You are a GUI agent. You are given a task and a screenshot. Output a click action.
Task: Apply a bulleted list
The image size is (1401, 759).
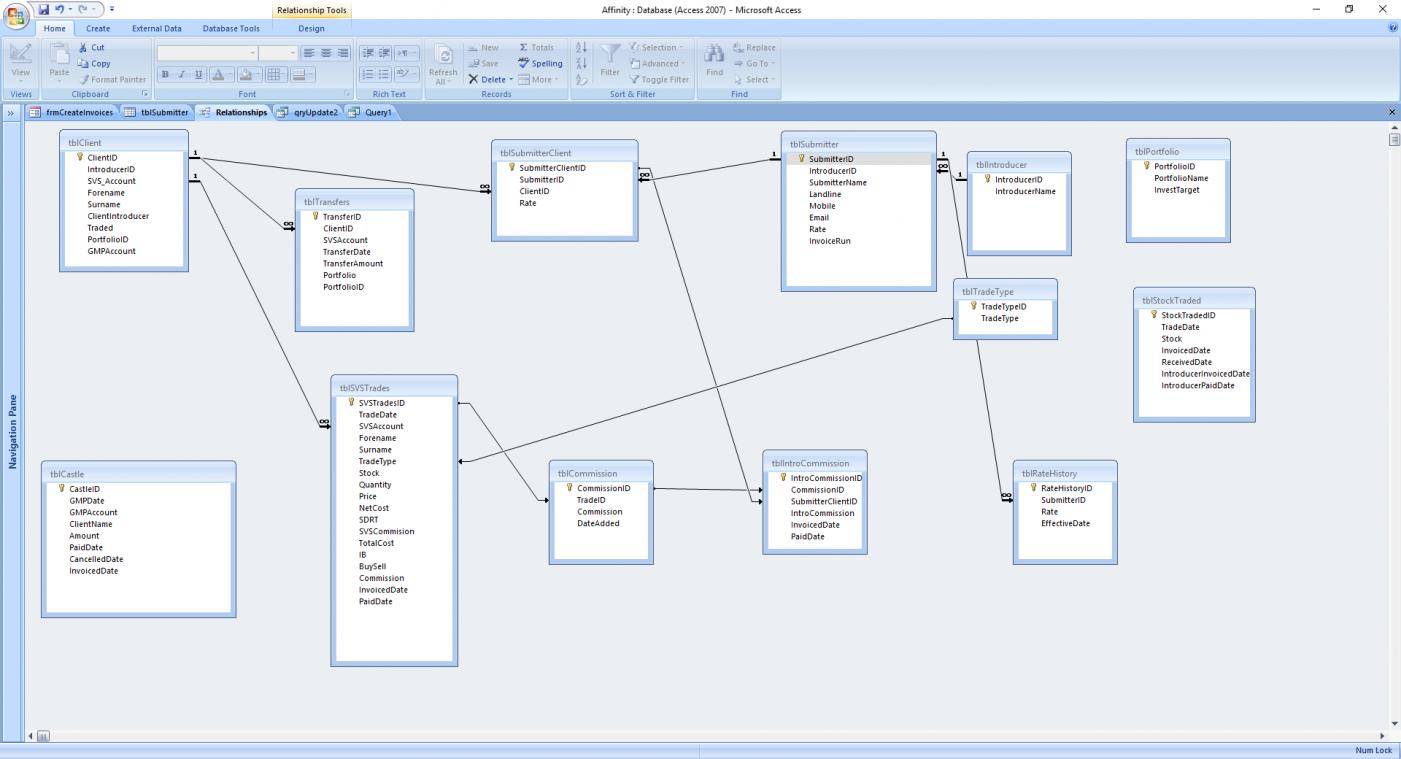(x=384, y=74)
